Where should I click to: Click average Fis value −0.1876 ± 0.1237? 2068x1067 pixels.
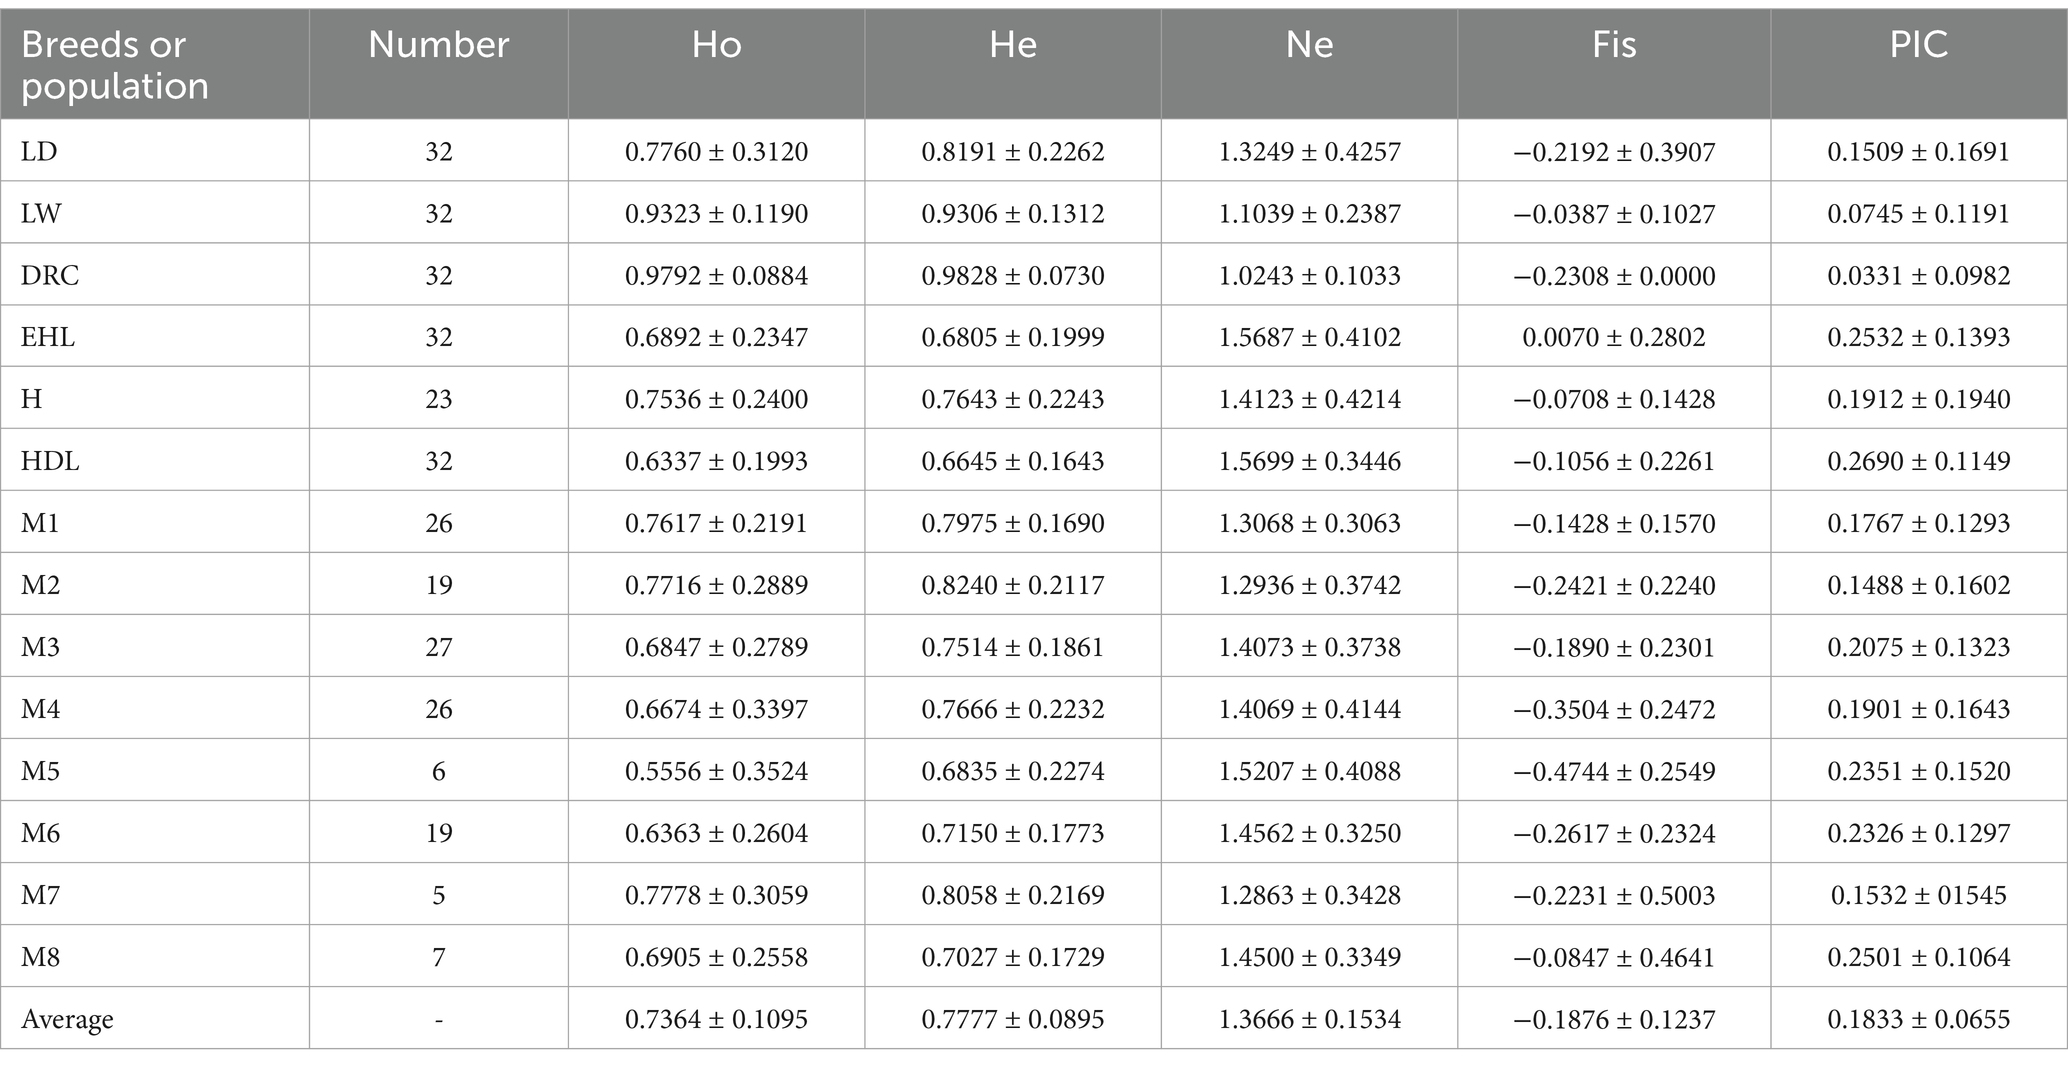[1614, 1019]
